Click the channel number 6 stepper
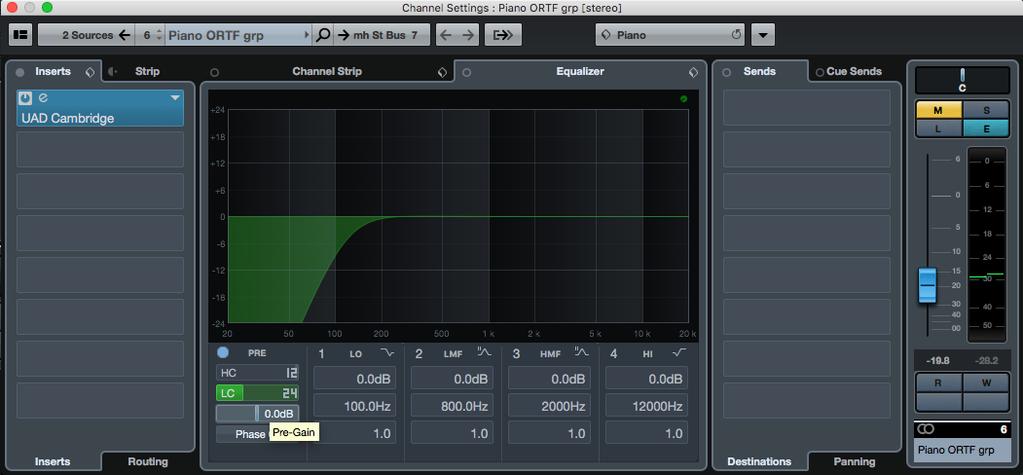The image size is (1023, 475). (x=159, y=35)
